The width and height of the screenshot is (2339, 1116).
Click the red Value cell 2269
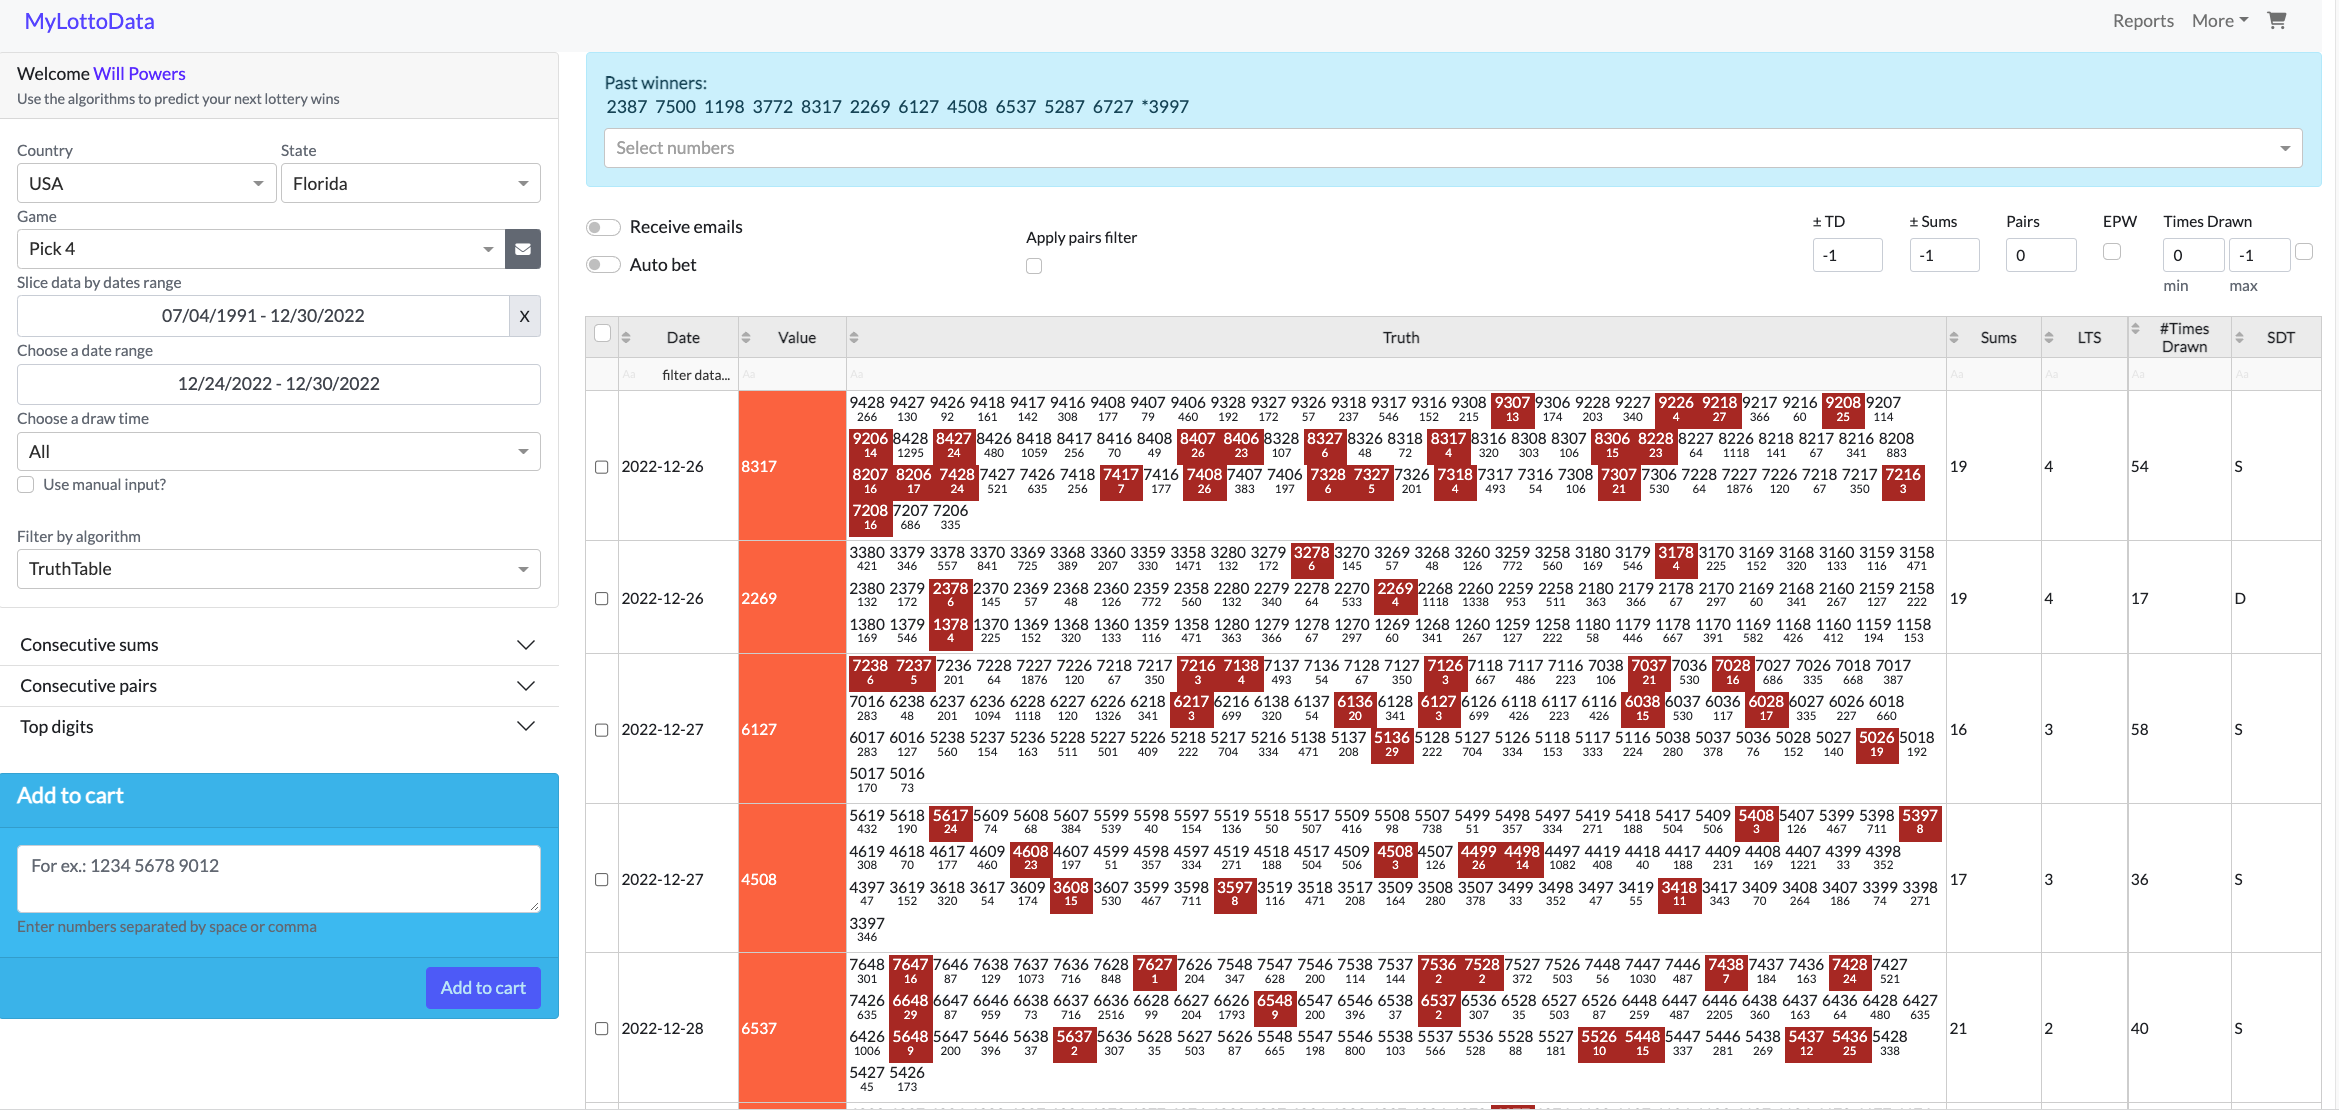(792, 598)
